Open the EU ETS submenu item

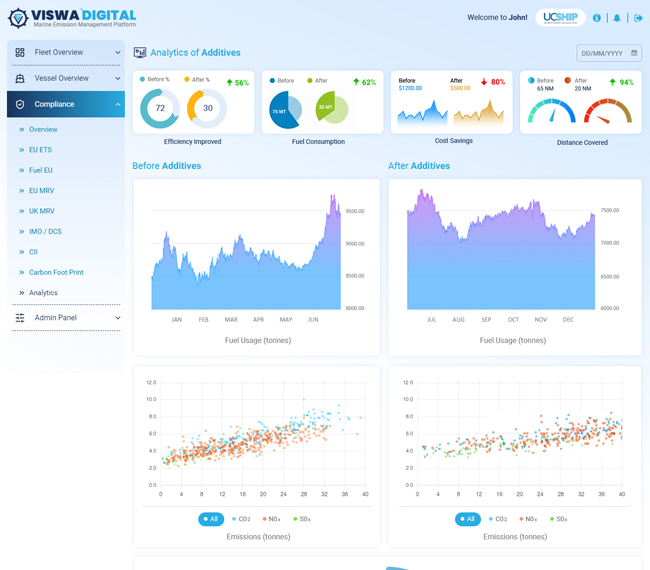[40, 150]
